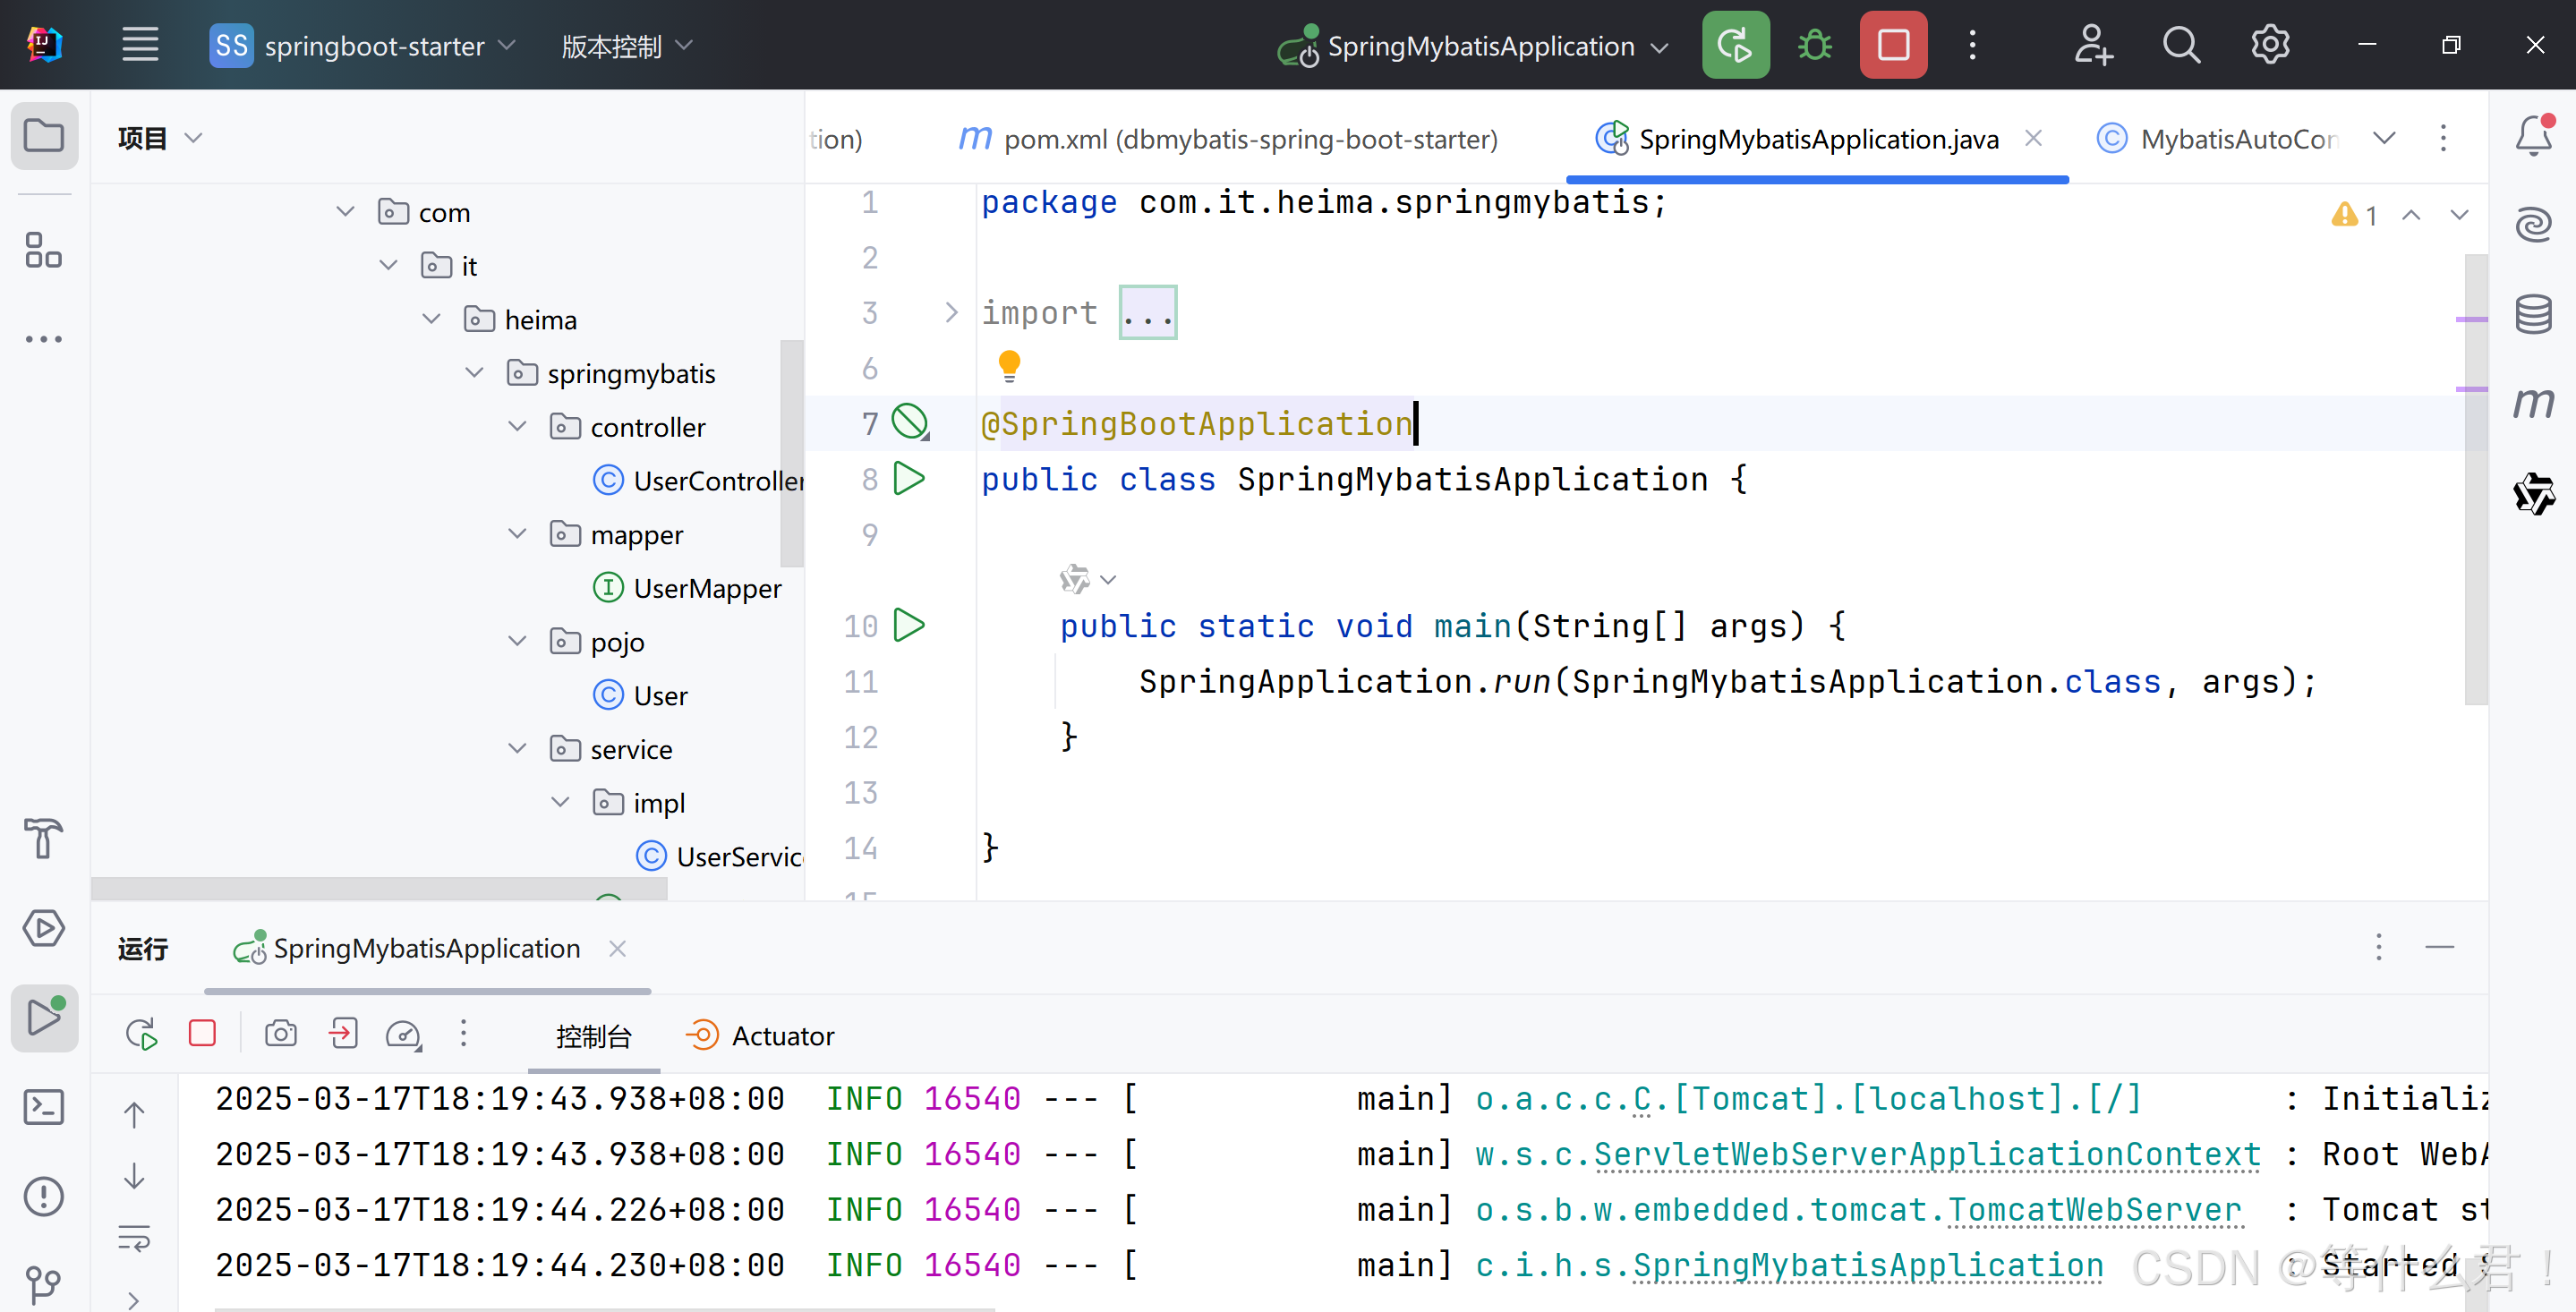This screenshot has width=2576, height=1312.
Task: Open the Search Everywhere magnifier icon
Action: point(2181,45)
